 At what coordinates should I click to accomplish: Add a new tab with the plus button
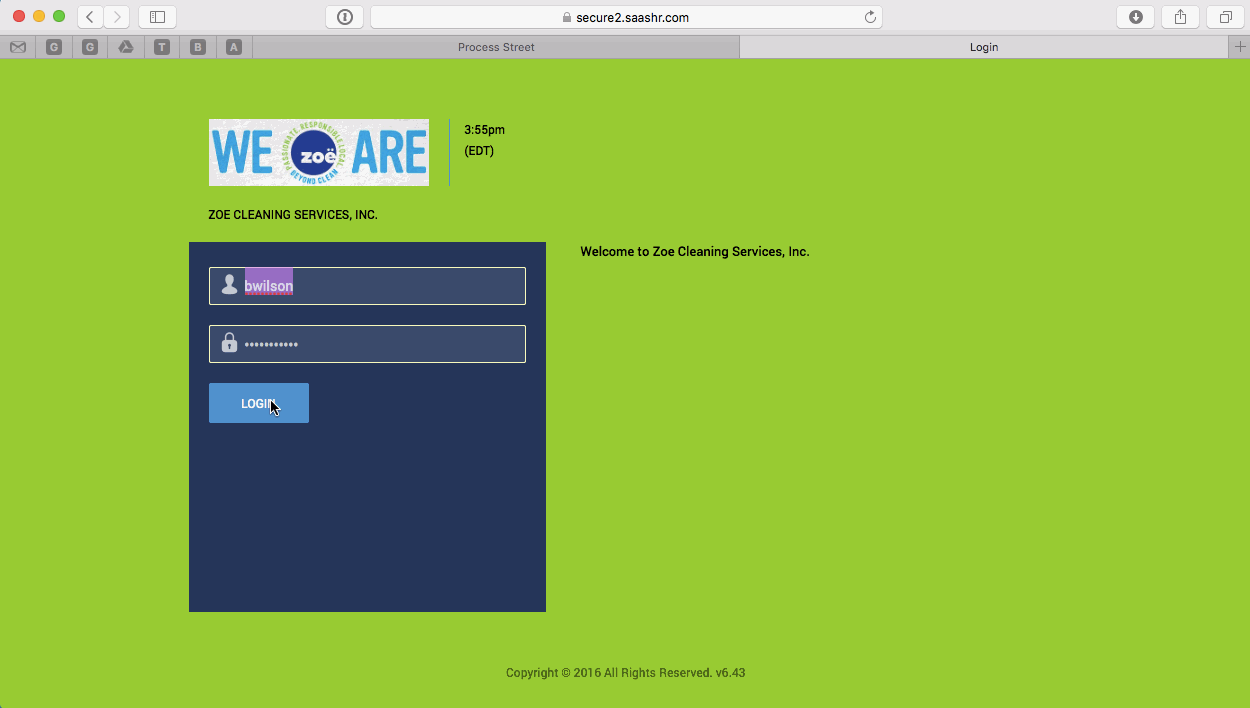click(x=1240, y=47)
